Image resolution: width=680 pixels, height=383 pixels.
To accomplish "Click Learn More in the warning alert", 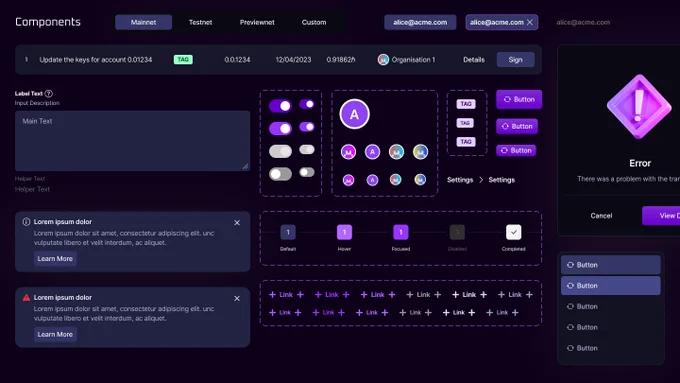I will click(55, 334).
